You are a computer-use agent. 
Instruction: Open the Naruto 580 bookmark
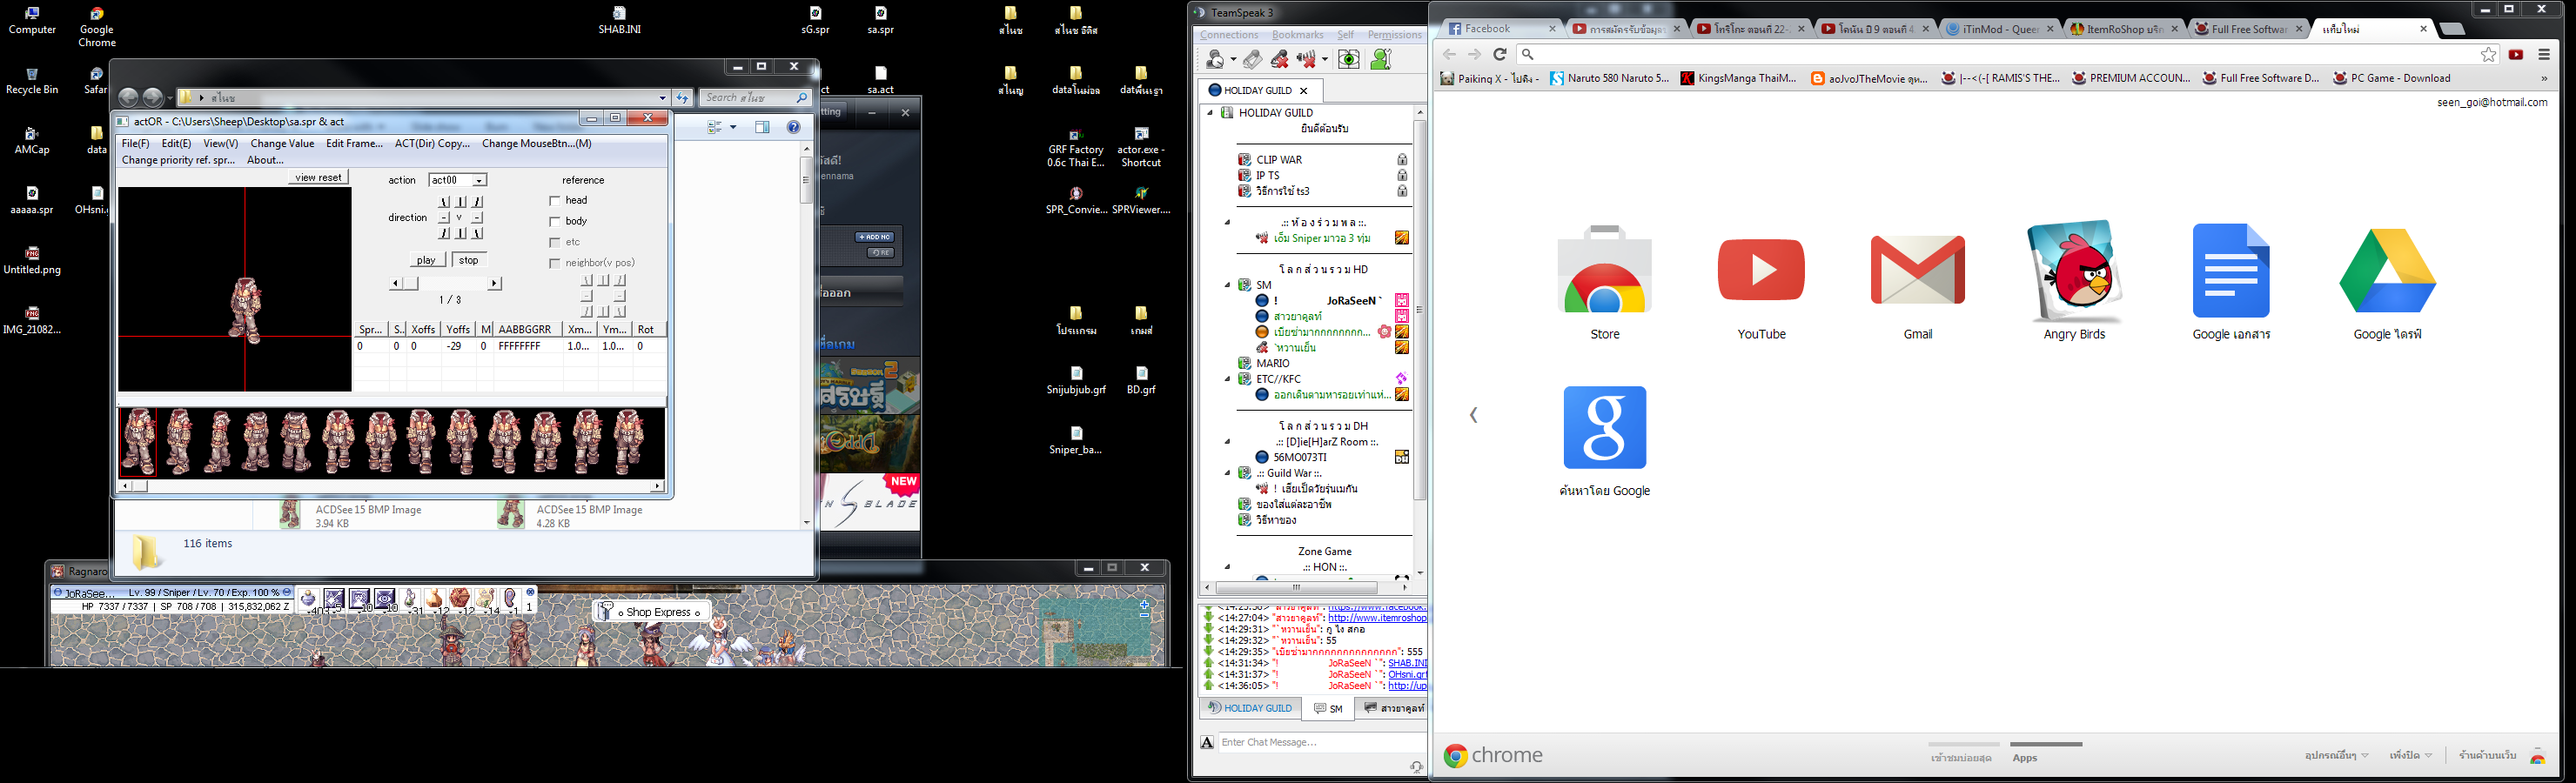(x=1609, y=78)
